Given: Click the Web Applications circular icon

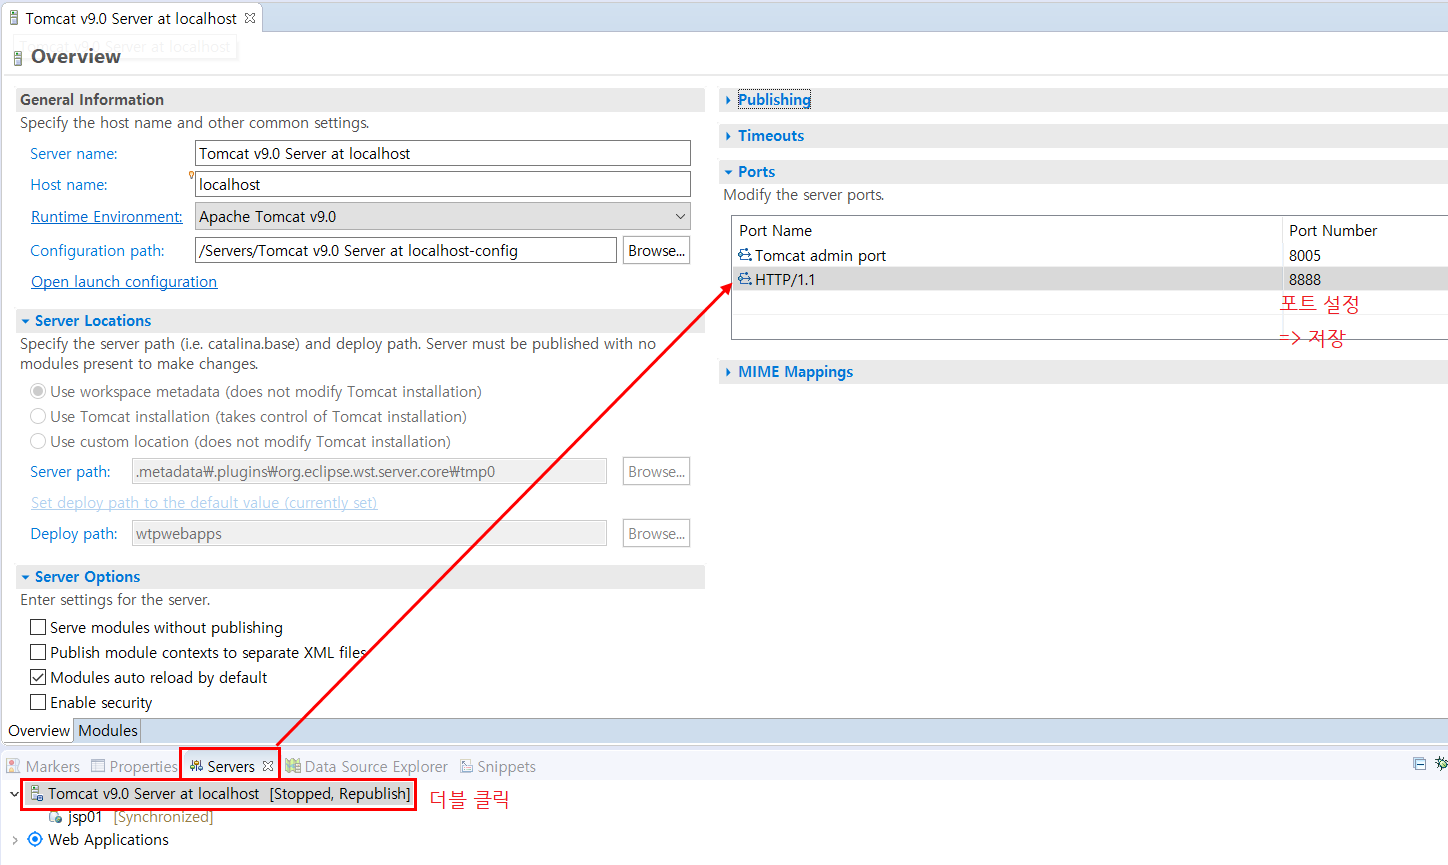Looking at the screenshot, I should [x=35, y=839].
